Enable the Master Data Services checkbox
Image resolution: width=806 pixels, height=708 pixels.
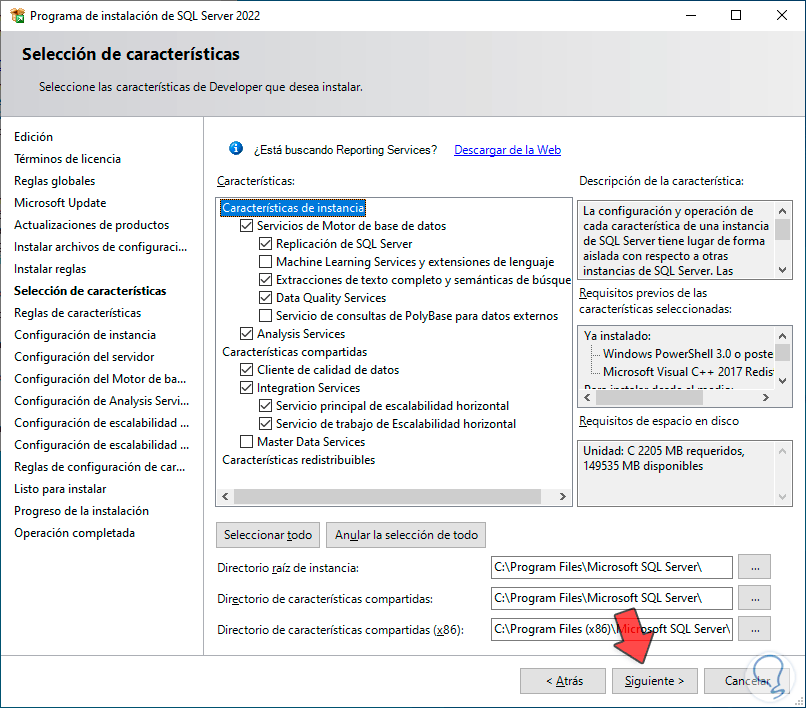(247, 442)
